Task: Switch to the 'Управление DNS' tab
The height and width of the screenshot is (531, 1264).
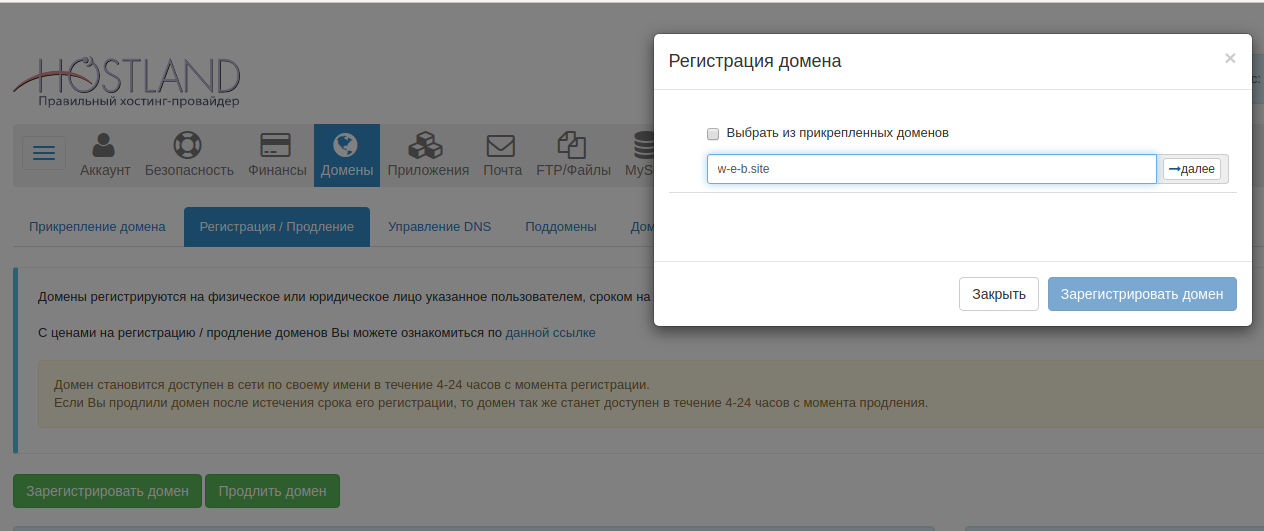Action: pyautogui.click(x=439, y=227)
